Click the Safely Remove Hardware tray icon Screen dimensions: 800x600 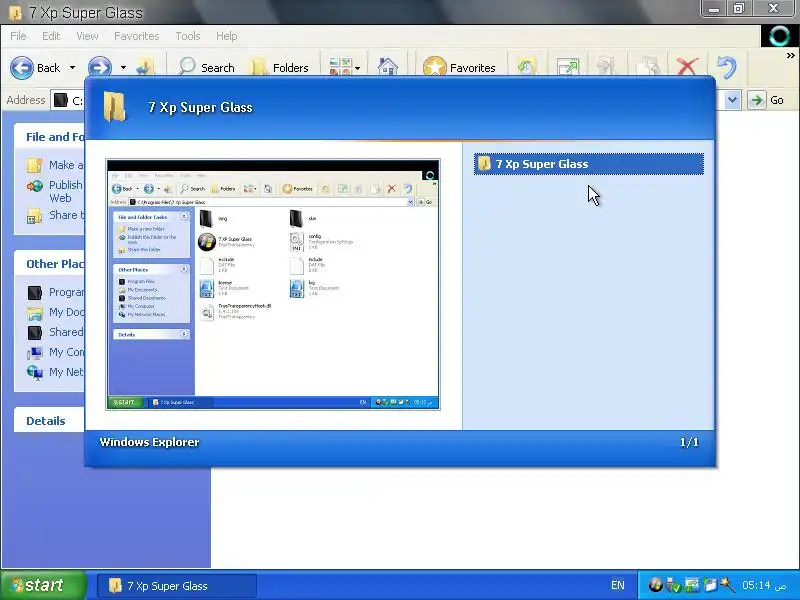point(673,585)
